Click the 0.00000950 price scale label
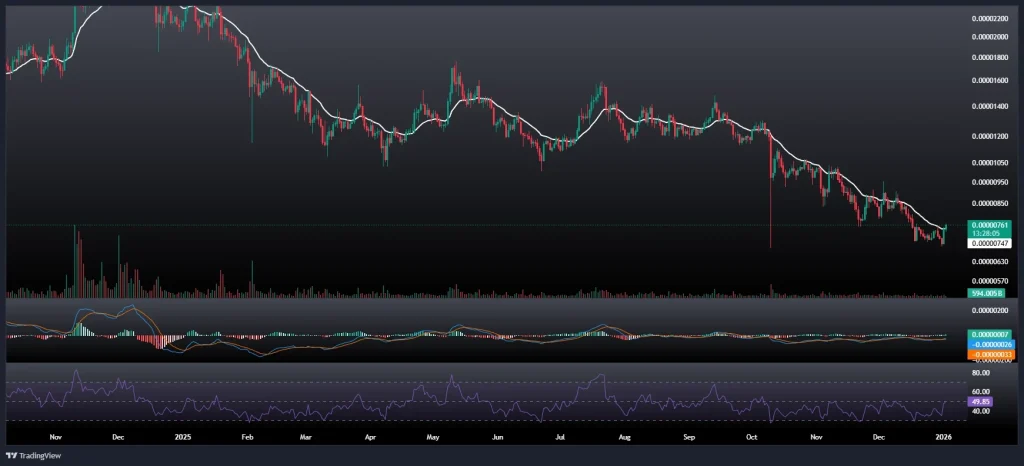The height and width of the screenshot is (466, 1024). pyautogui.click(x=988, y=182)
